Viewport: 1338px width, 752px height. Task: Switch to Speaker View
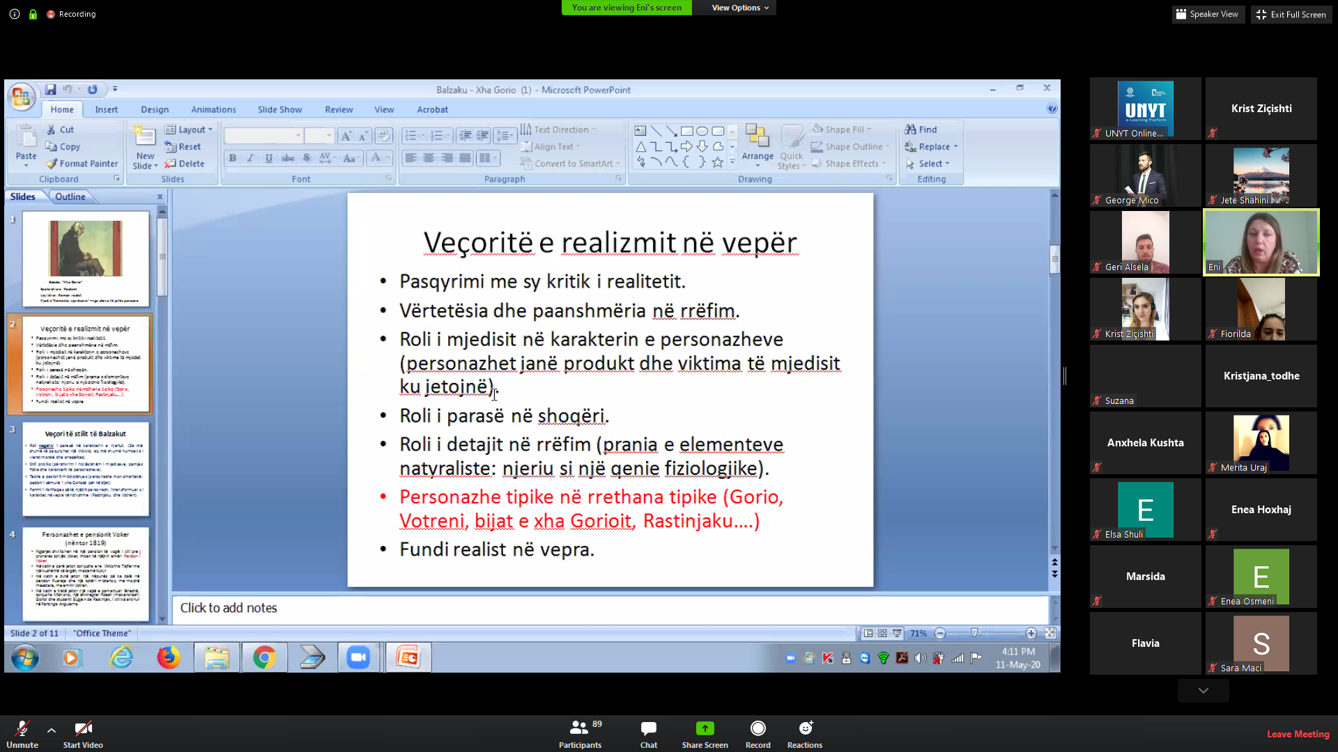click(x=1208, y=14)
